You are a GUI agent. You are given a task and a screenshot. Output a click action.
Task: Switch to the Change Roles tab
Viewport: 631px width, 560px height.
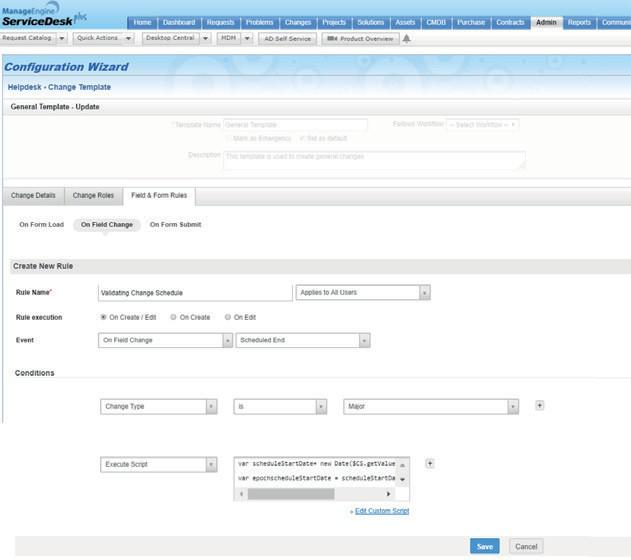93,196
